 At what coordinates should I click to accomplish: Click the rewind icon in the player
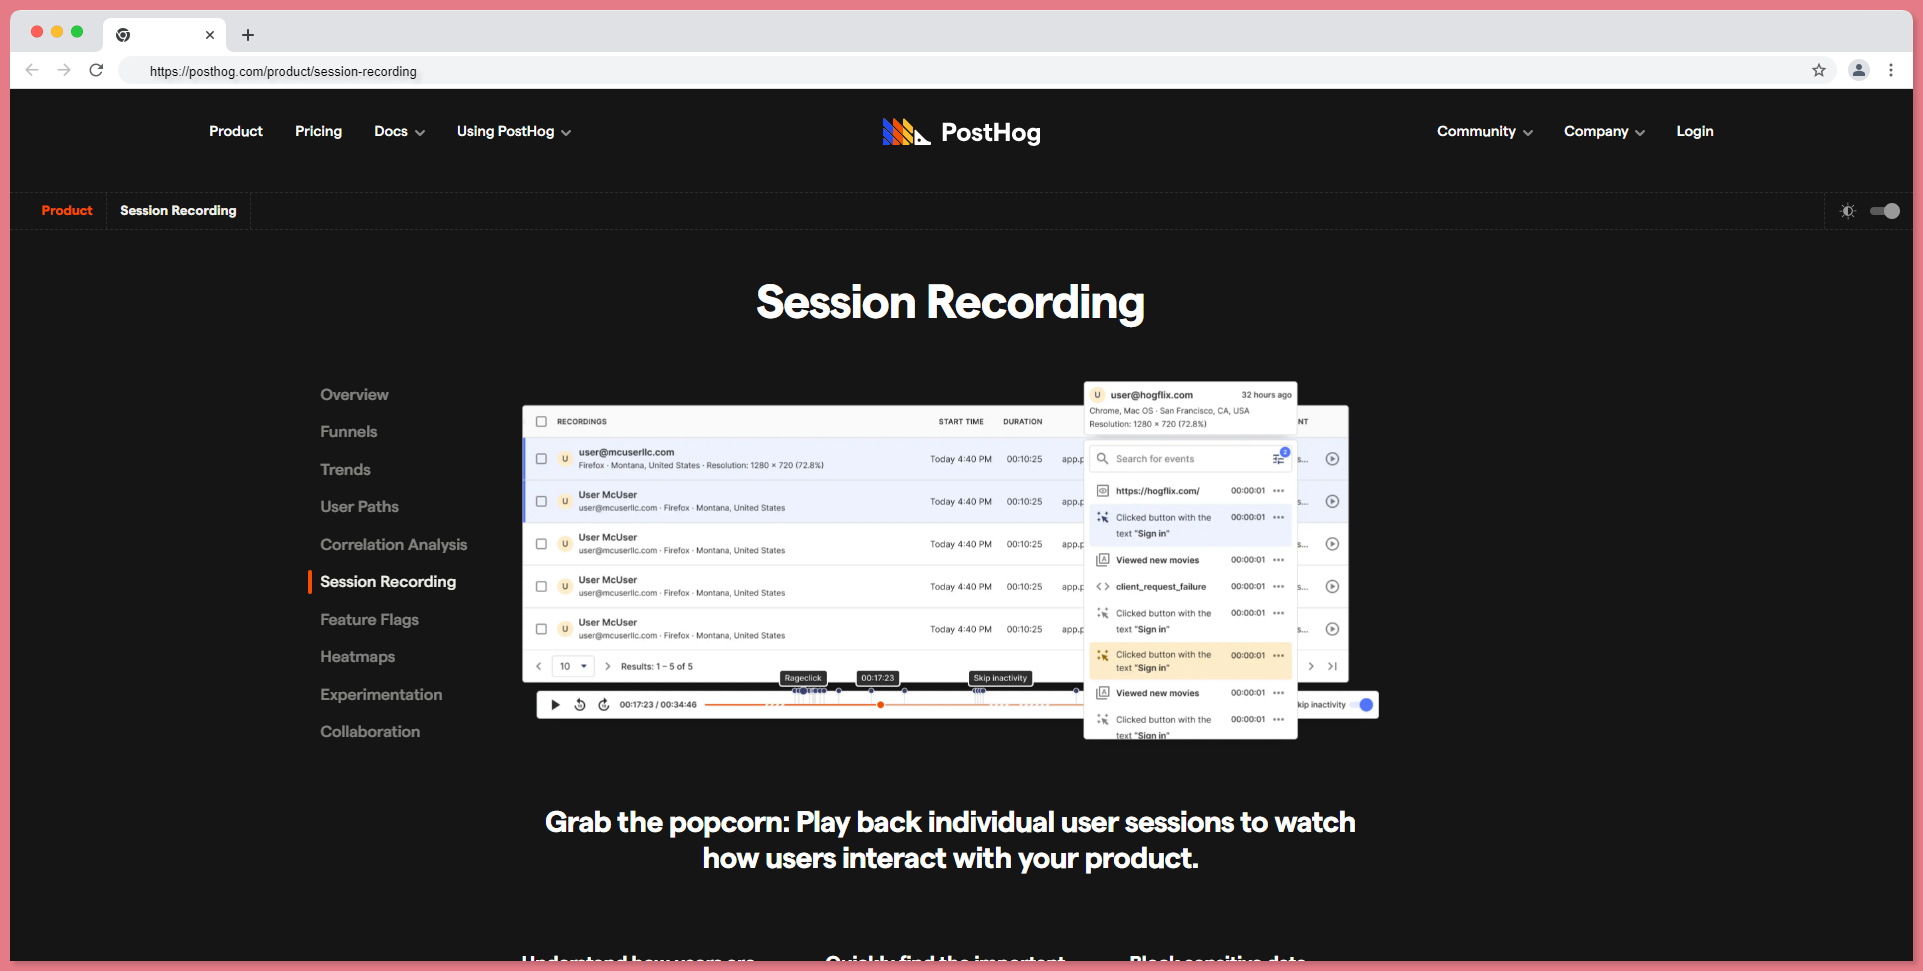point(580,705)
